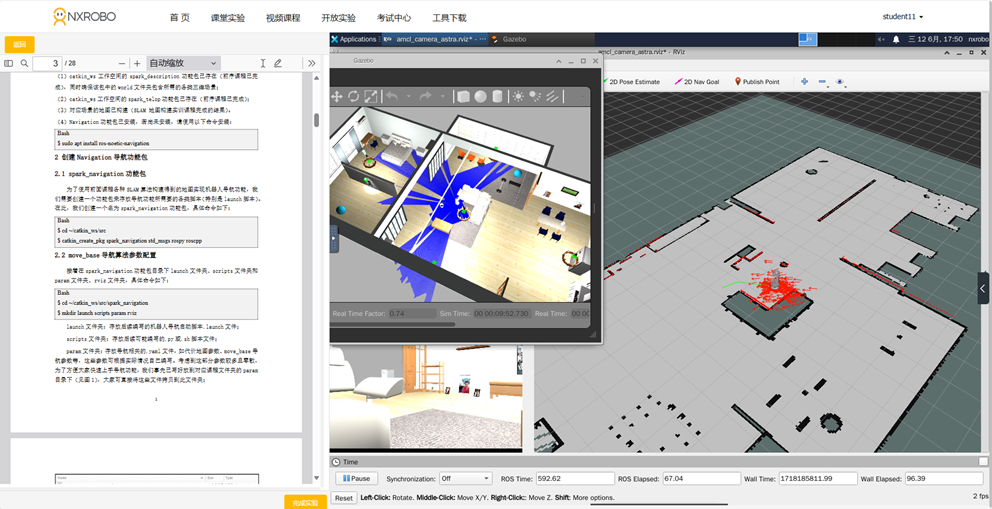Pause the RViz time simulation
Viewport: 992px width, 509px height.
(355, 479)
